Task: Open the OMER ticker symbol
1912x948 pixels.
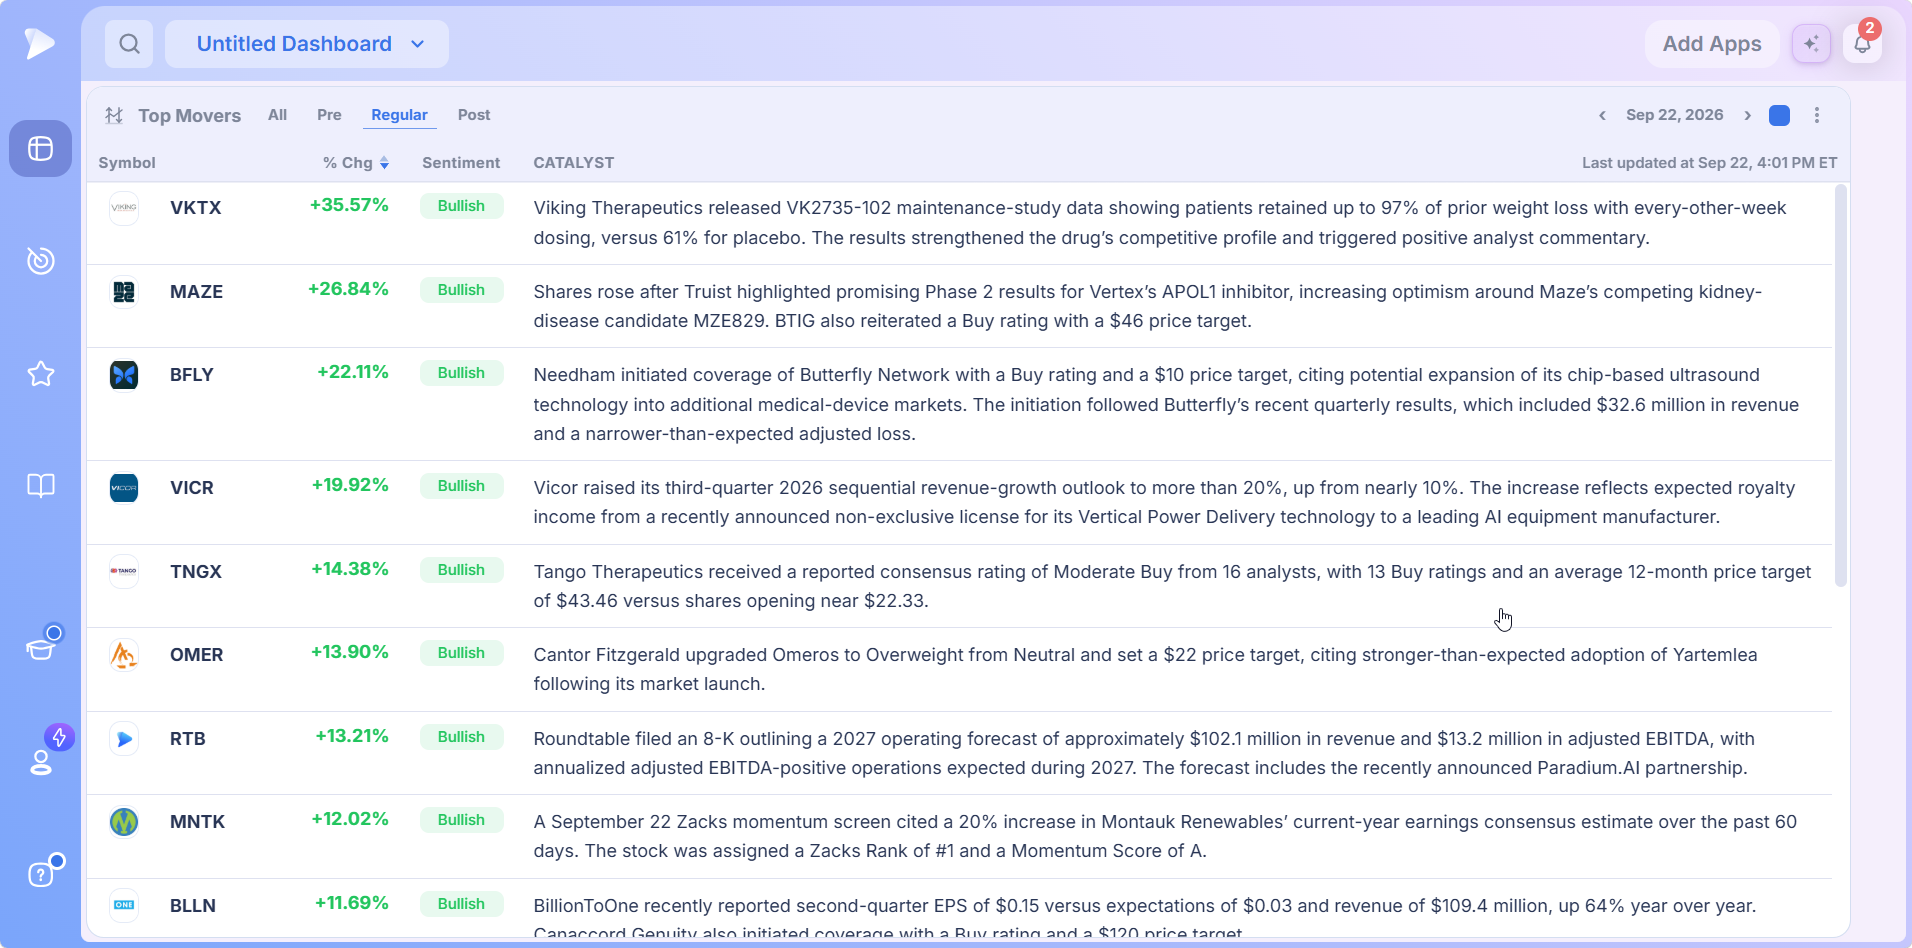Action: [197, 655]
